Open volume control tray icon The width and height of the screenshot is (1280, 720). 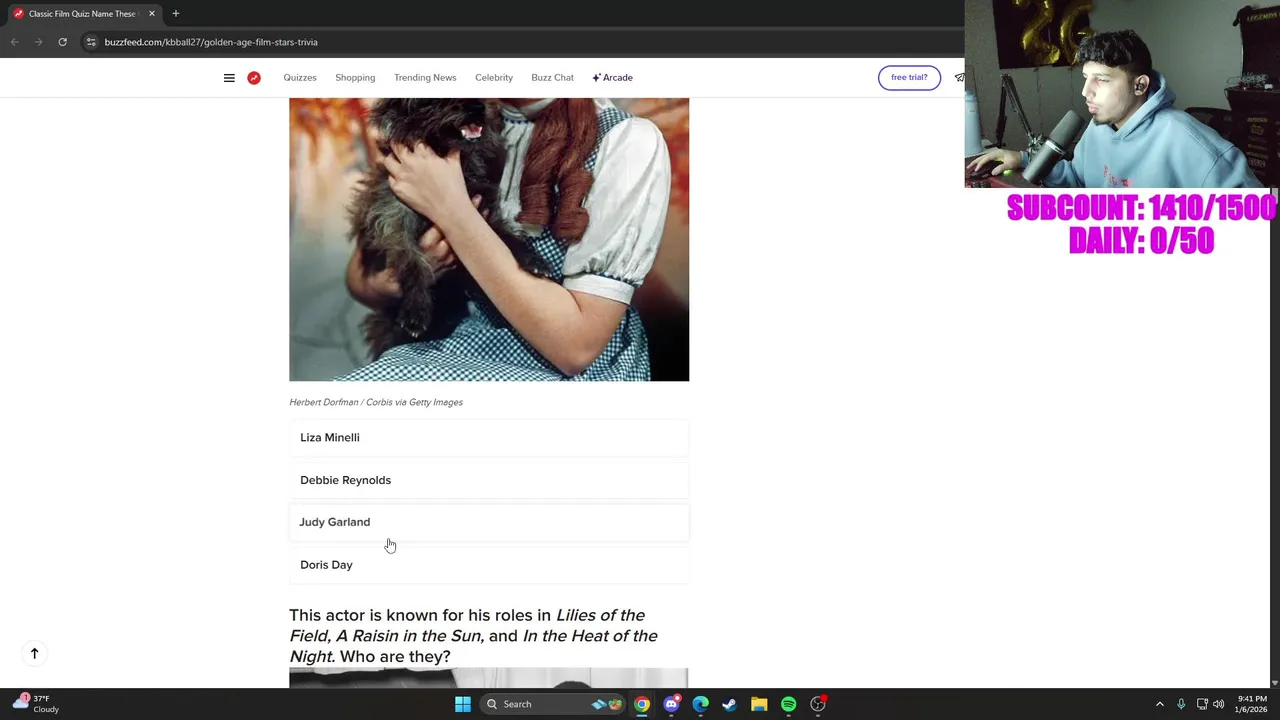1218,704
